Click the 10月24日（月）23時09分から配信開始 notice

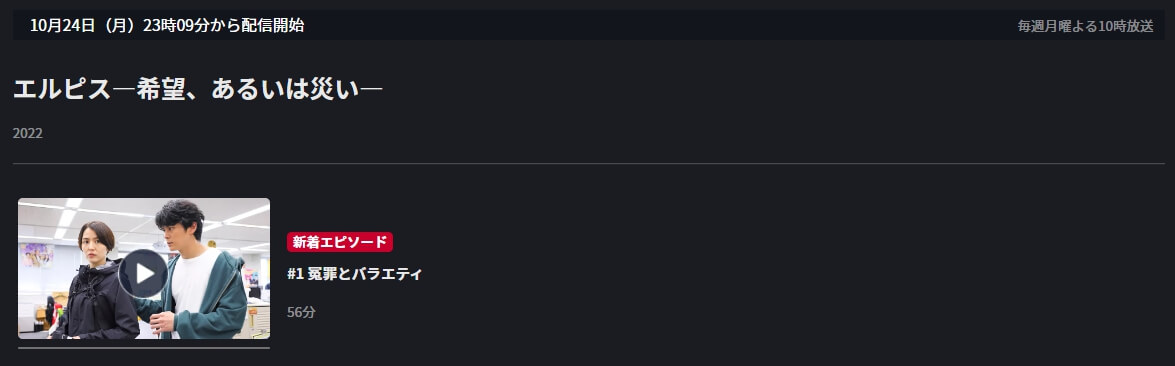tap(167, 25)
